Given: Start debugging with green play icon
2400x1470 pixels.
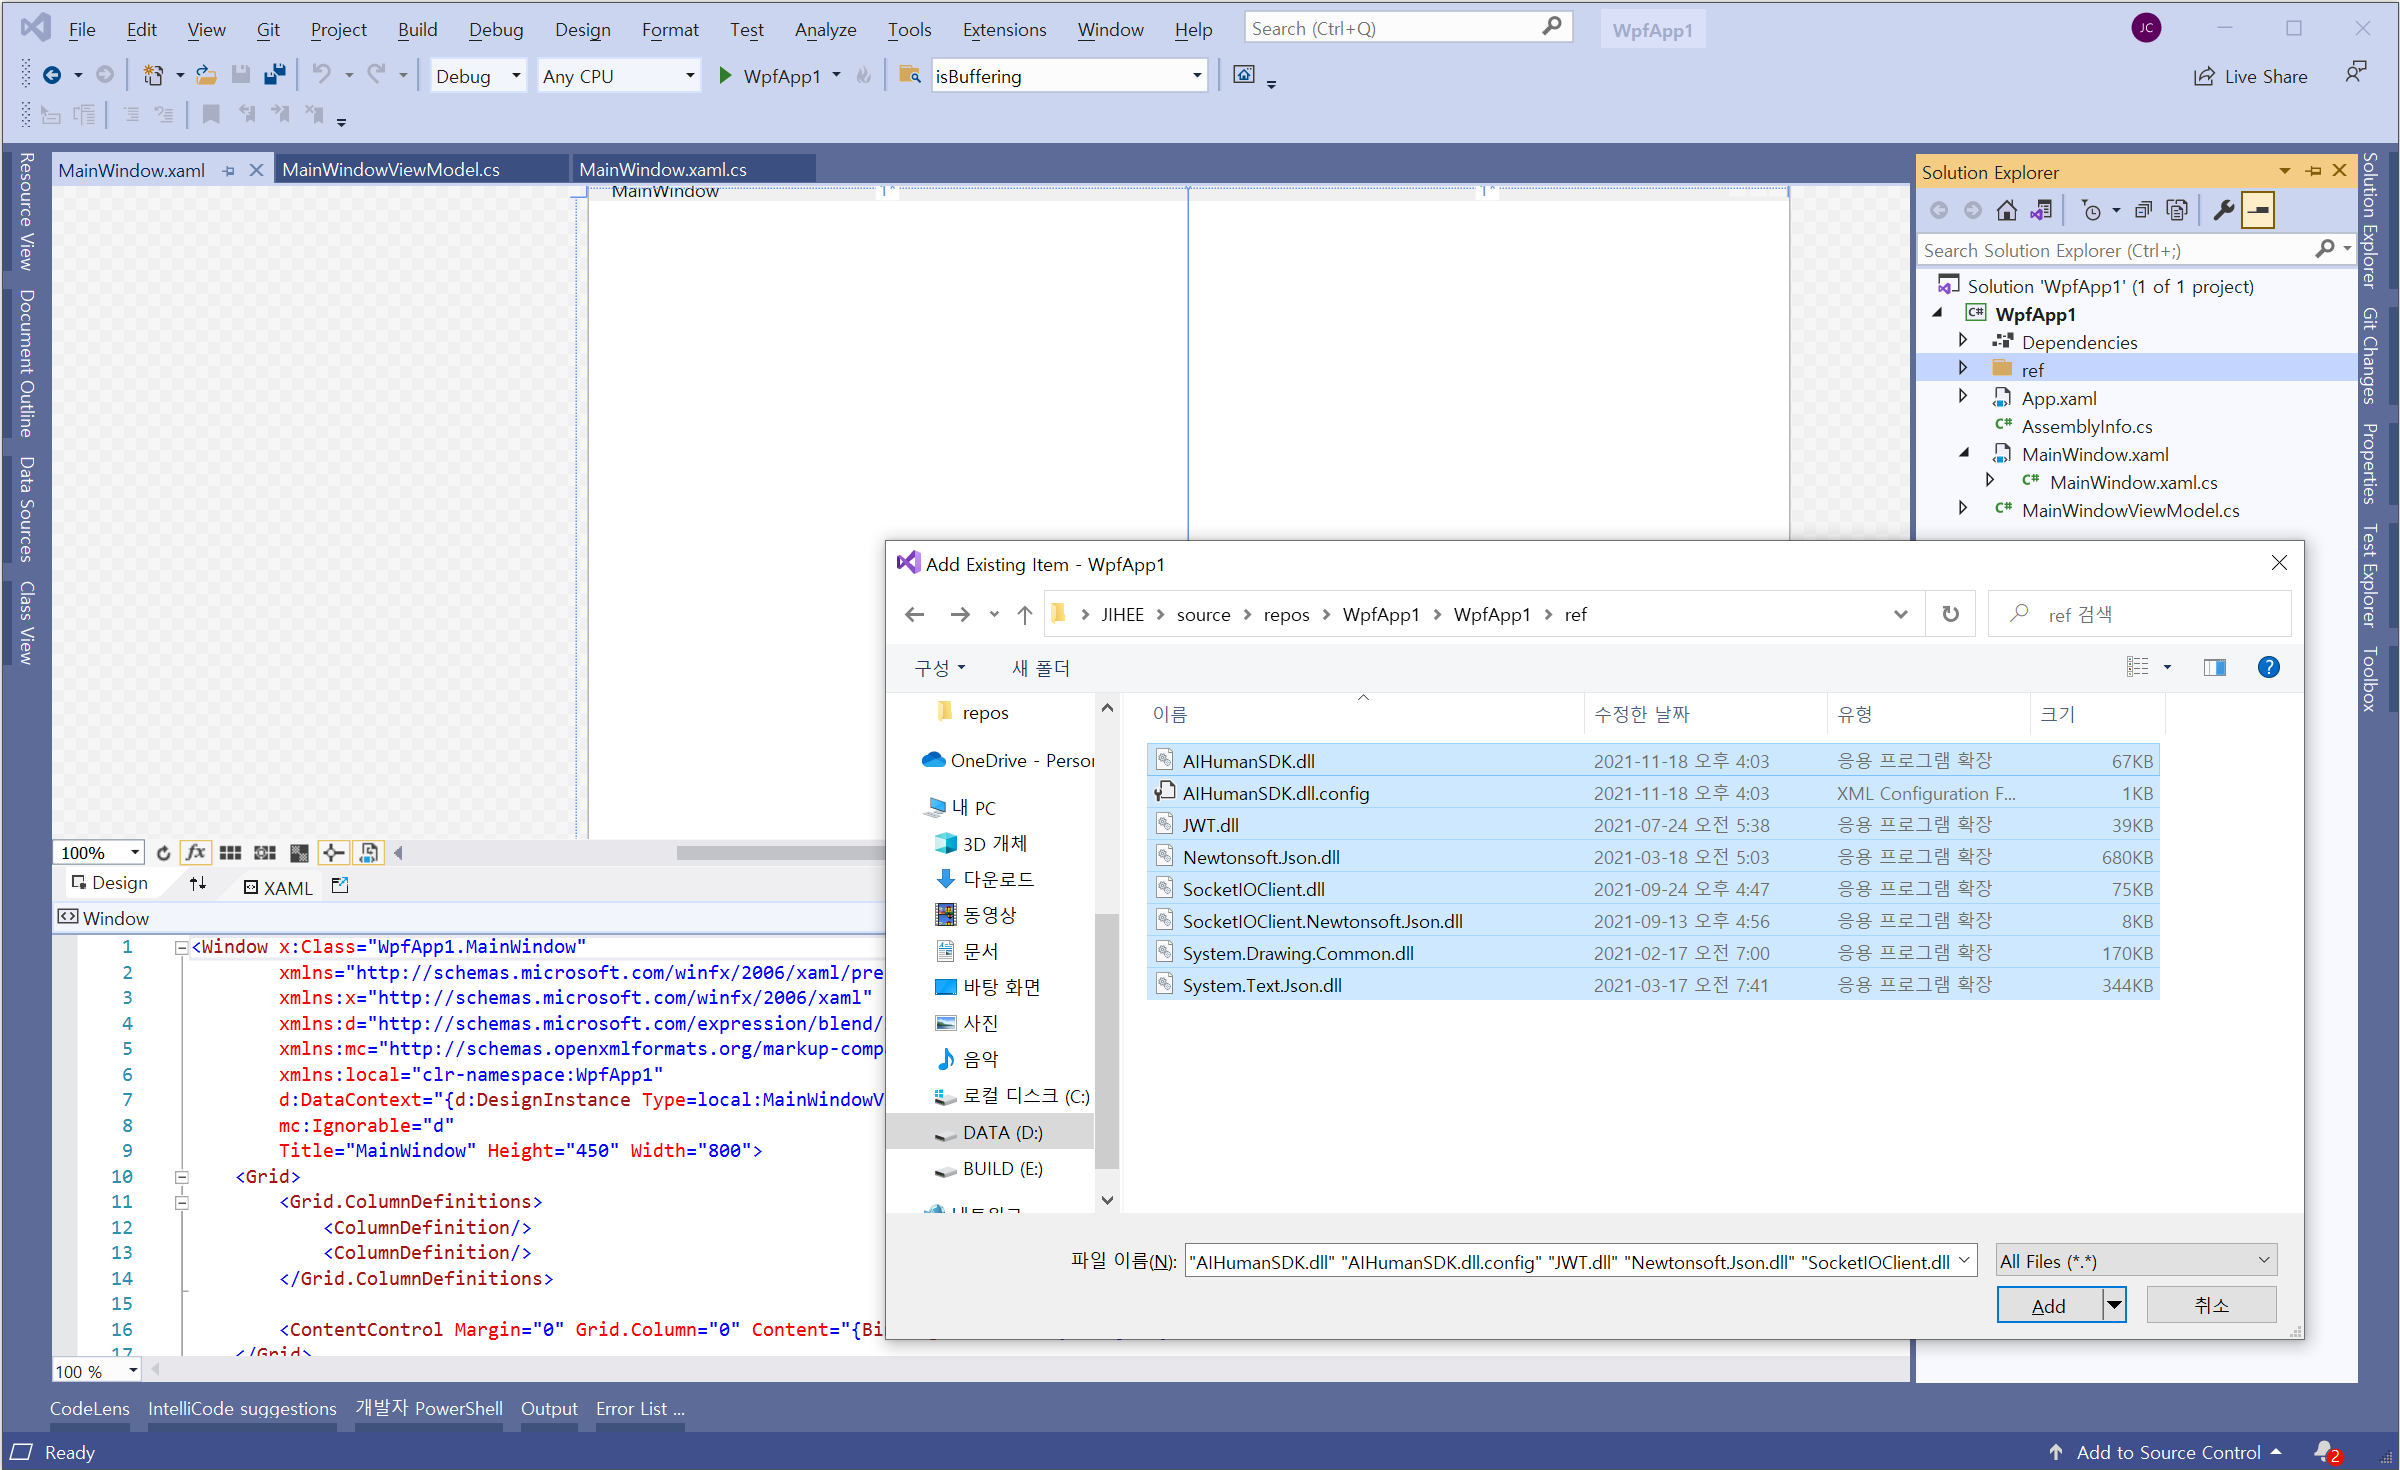Looking at the screenshot, I should tap(726, 76).
